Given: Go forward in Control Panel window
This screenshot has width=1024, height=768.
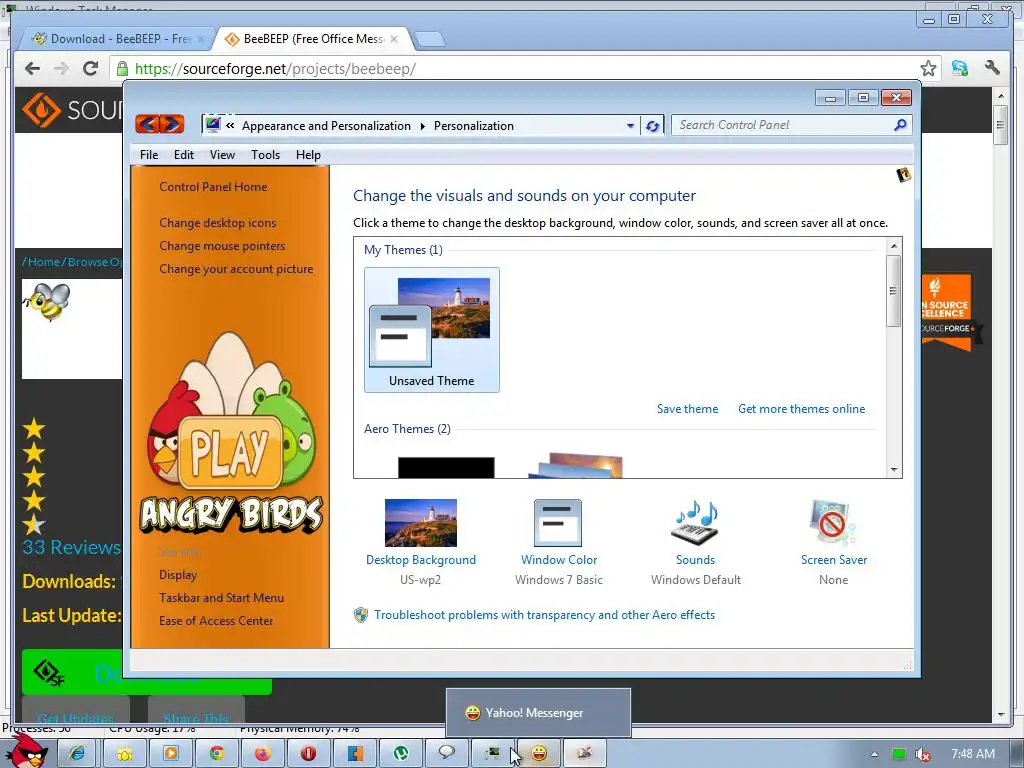Looking at the screenshot, I should coord(172,123).
